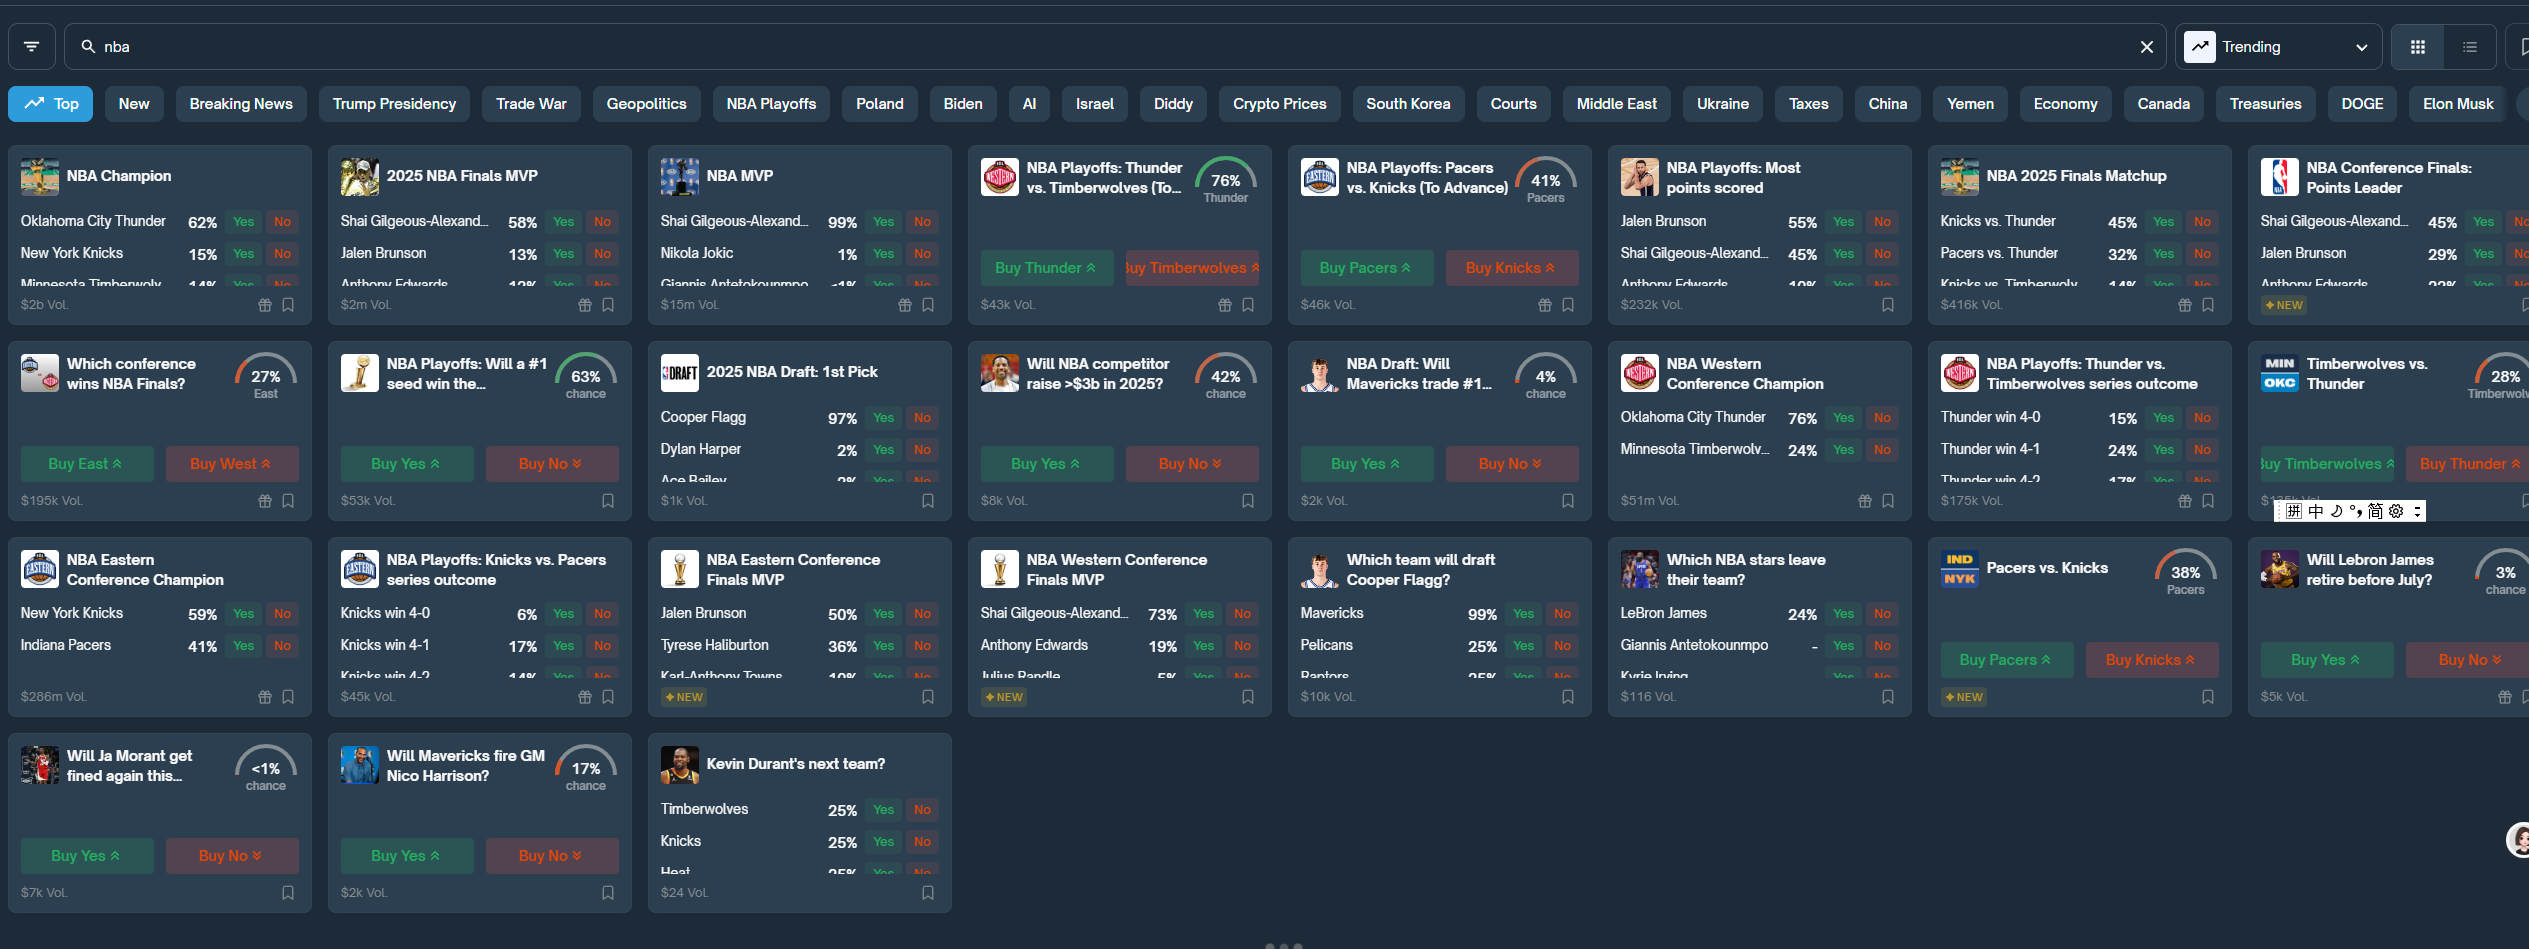Viewport: 2529px width, 949px height.
Task: Open the filter options icon beside search
Action: pyautogui.click(x=32, y=47)
